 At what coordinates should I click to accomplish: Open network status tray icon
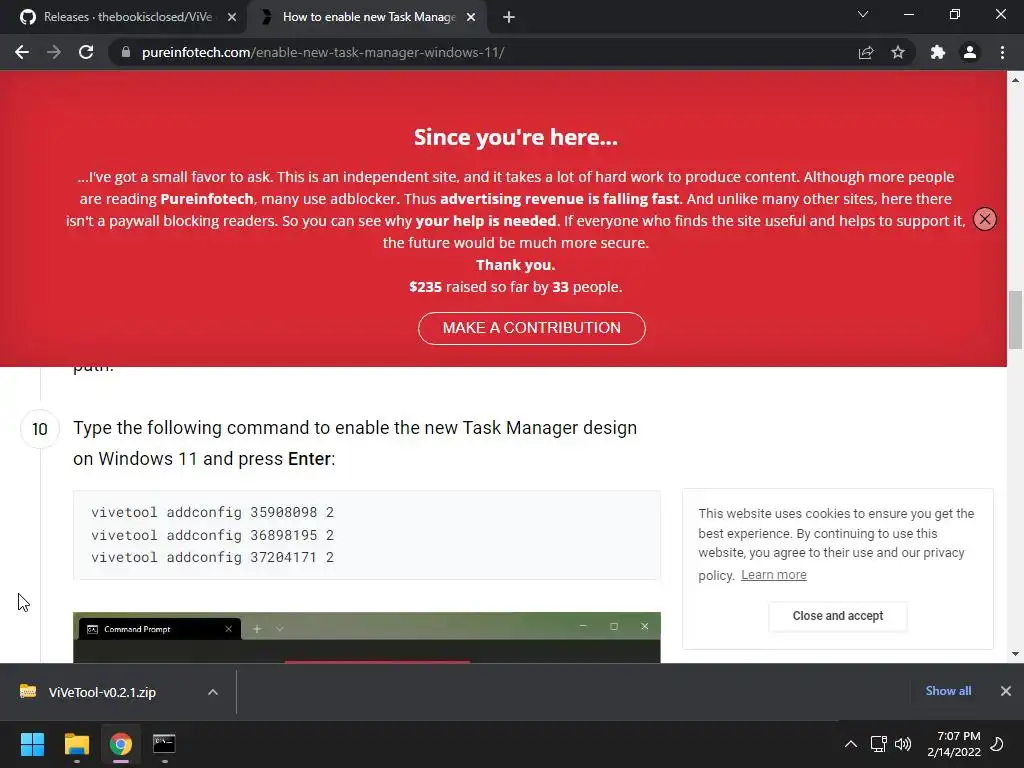click(x=878, y=744)
